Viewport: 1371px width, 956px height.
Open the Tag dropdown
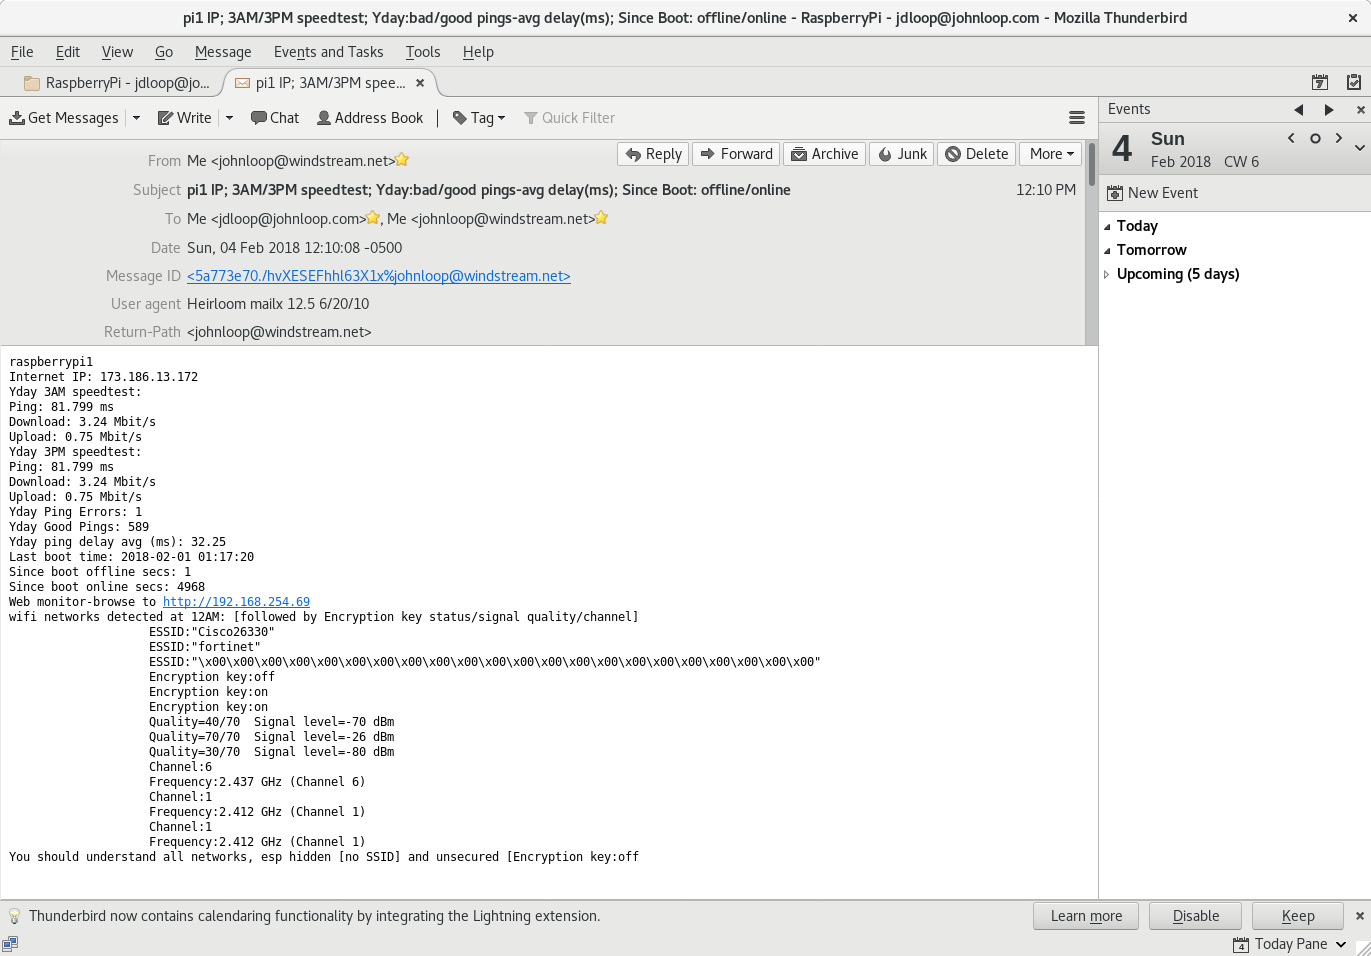(479, 118)
